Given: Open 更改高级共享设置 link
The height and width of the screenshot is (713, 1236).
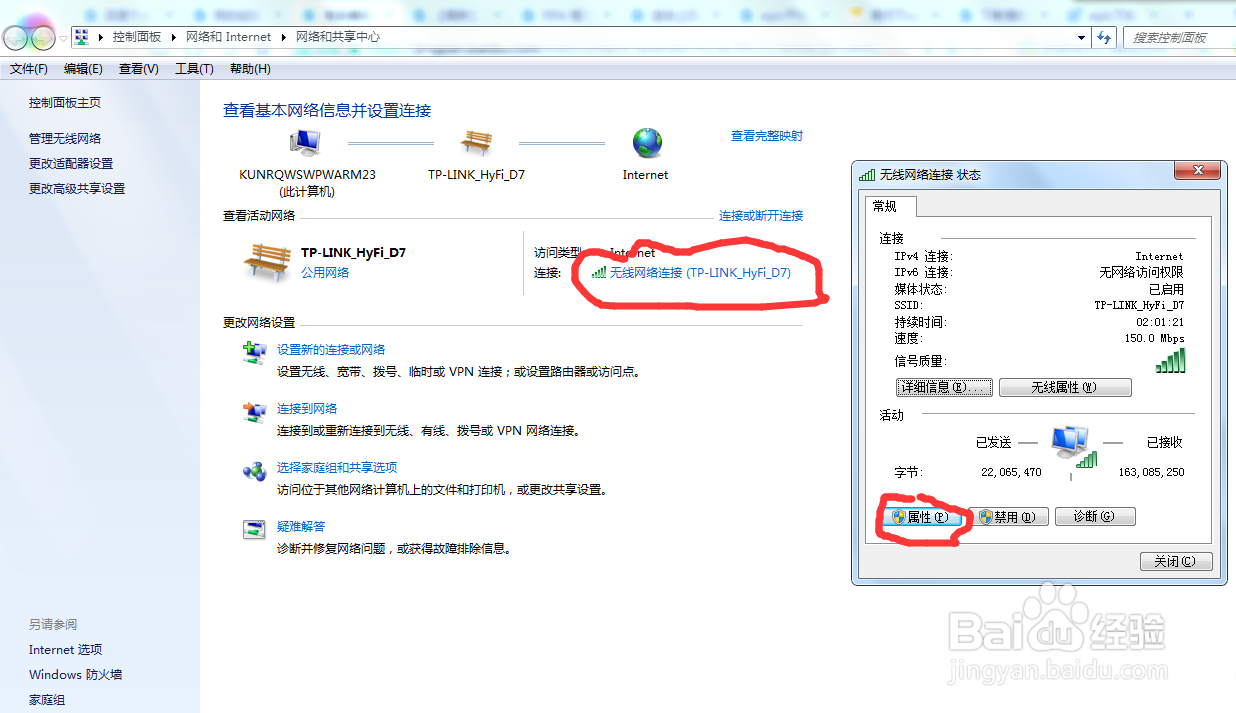Looking at the screenshot, I should point(77,189).
